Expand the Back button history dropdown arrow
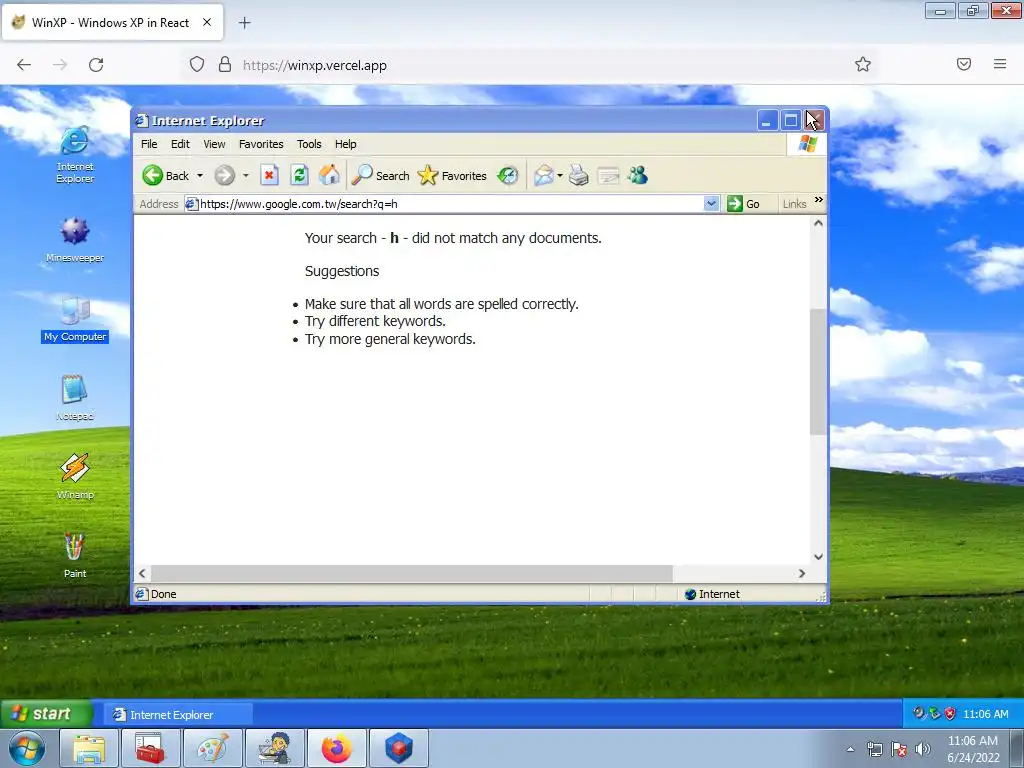This screenshot has width=1024, height=768. 200,176
